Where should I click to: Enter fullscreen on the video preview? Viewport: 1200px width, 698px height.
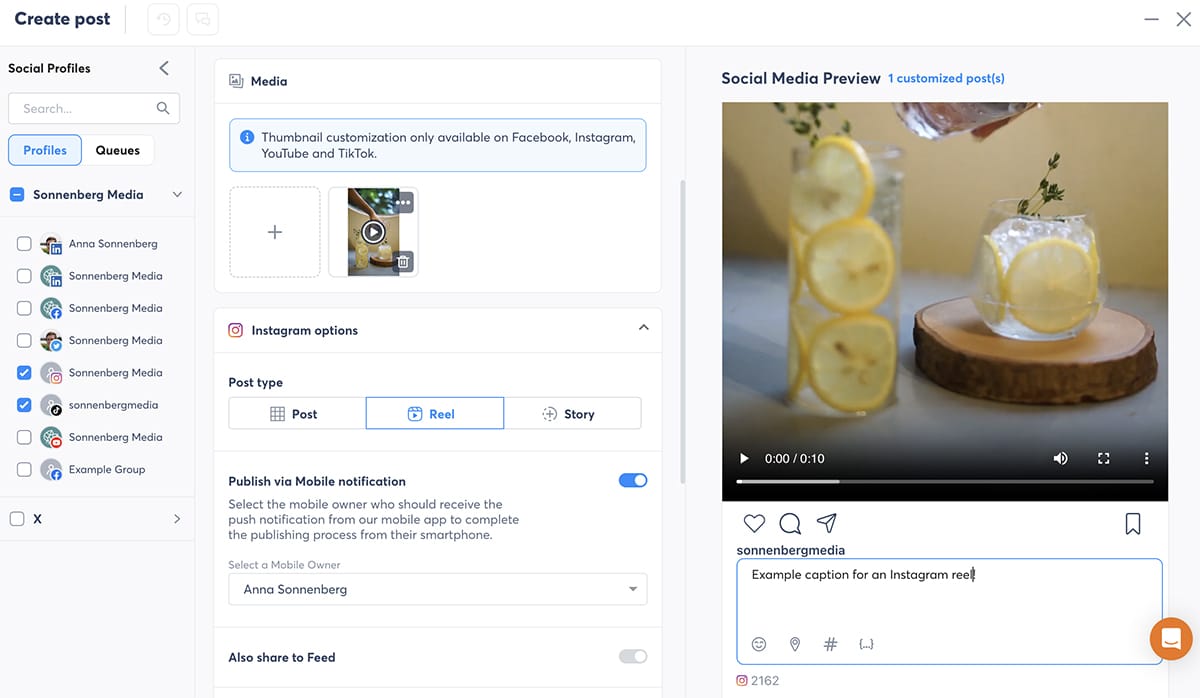click(1104, 458)
